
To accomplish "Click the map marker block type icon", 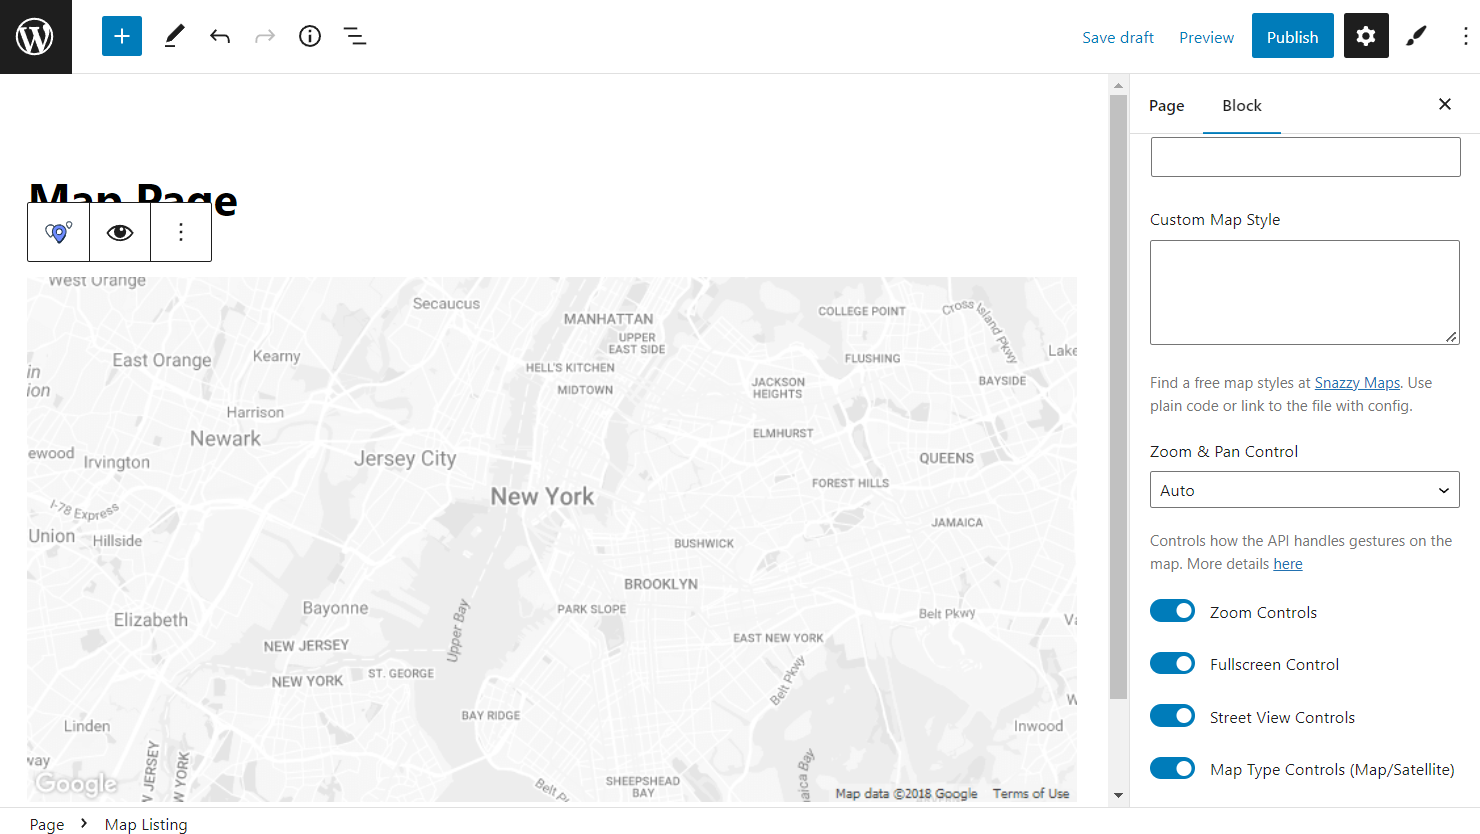I will click(59, 232).
